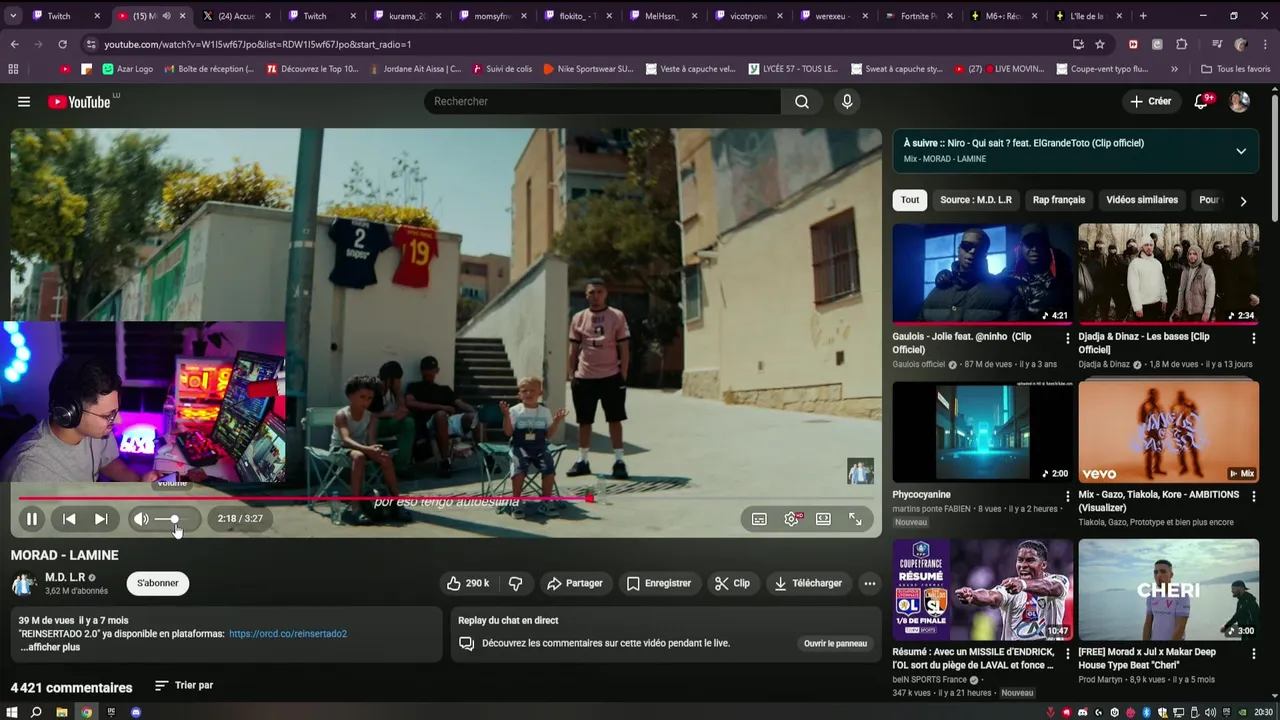Toggle subtitles on the player
The height and width of the screenshot is (720, 1280).
pos(759,519)
